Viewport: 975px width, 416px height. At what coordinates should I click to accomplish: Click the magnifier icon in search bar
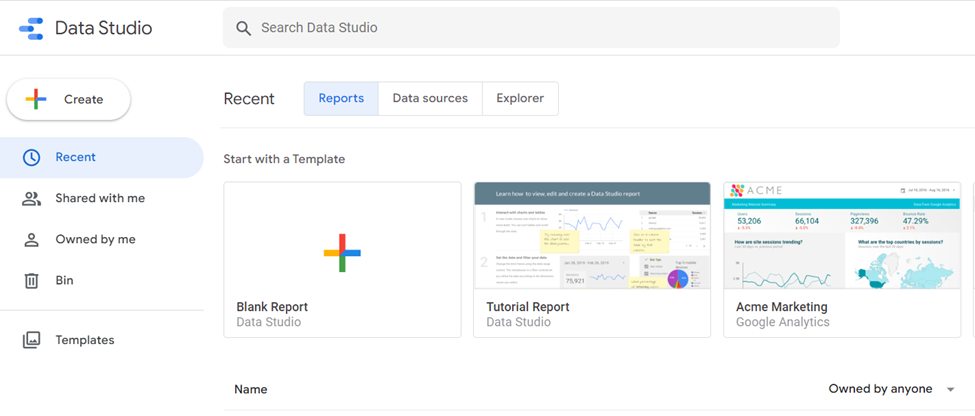[x=243, y=28]
